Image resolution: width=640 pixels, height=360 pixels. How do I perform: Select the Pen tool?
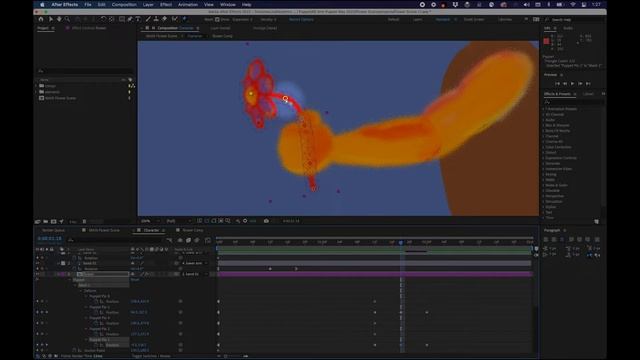(130, 19)
